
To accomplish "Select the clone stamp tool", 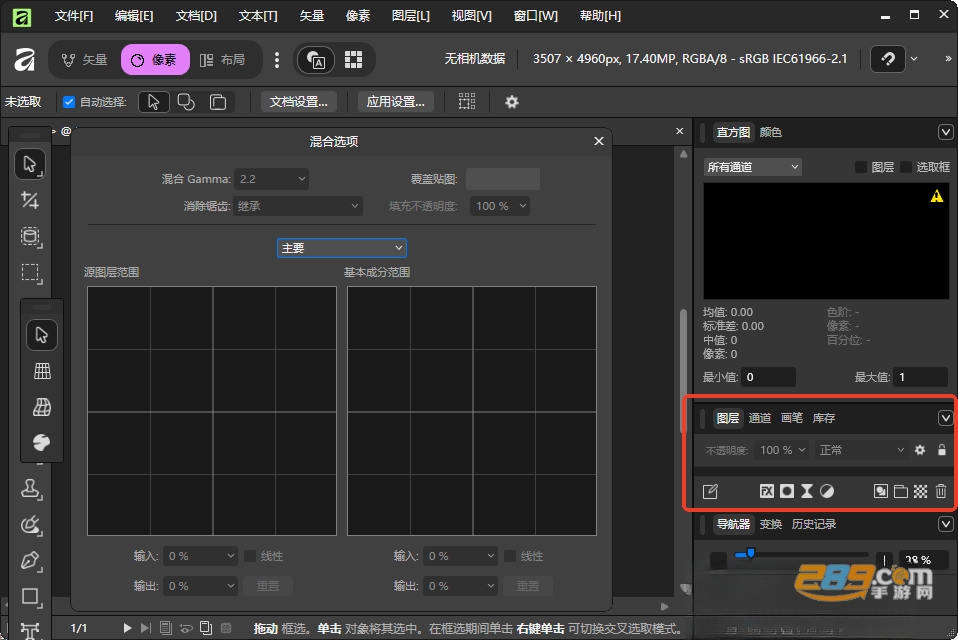I will [x=30, y=489].
